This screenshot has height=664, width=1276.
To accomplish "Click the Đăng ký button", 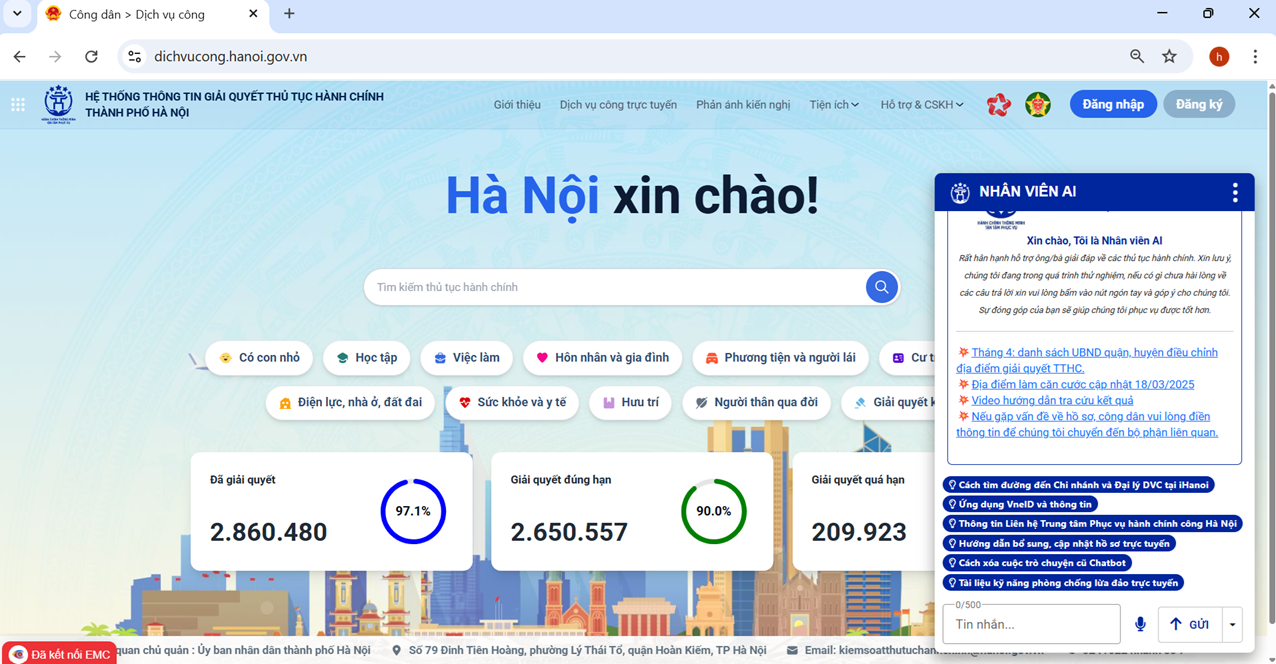I will point(1199,104).
